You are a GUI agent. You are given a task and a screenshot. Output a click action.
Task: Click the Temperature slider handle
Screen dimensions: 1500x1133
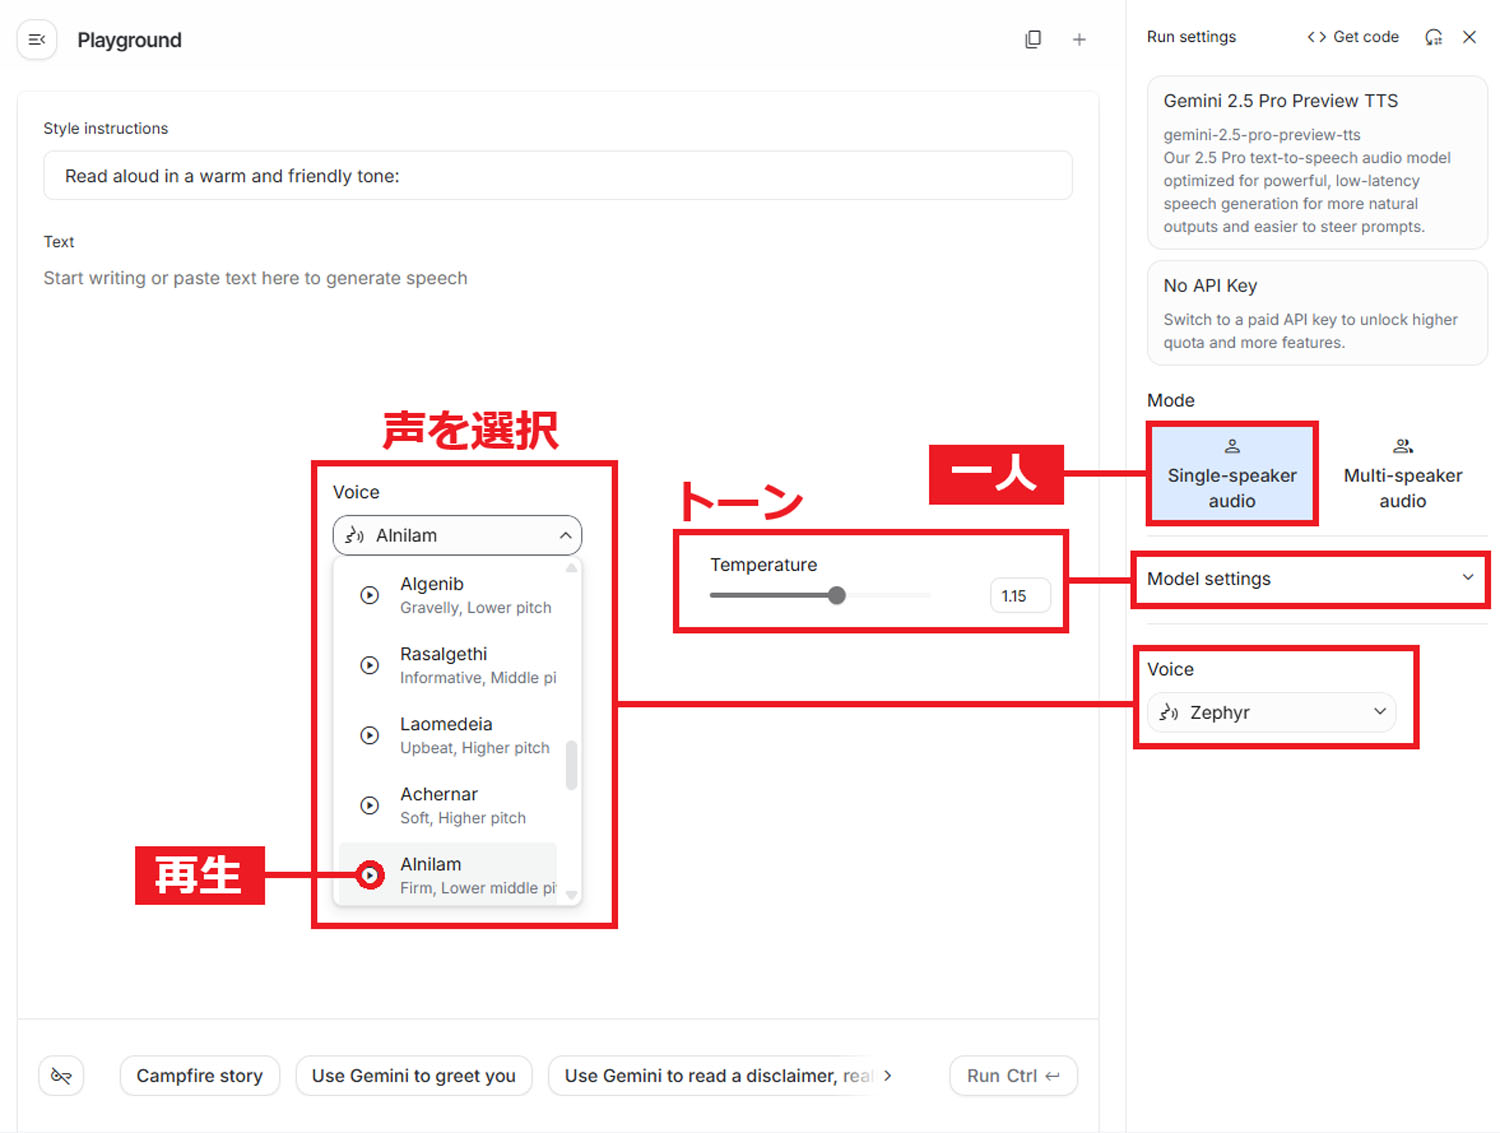(x=837, y=596)
